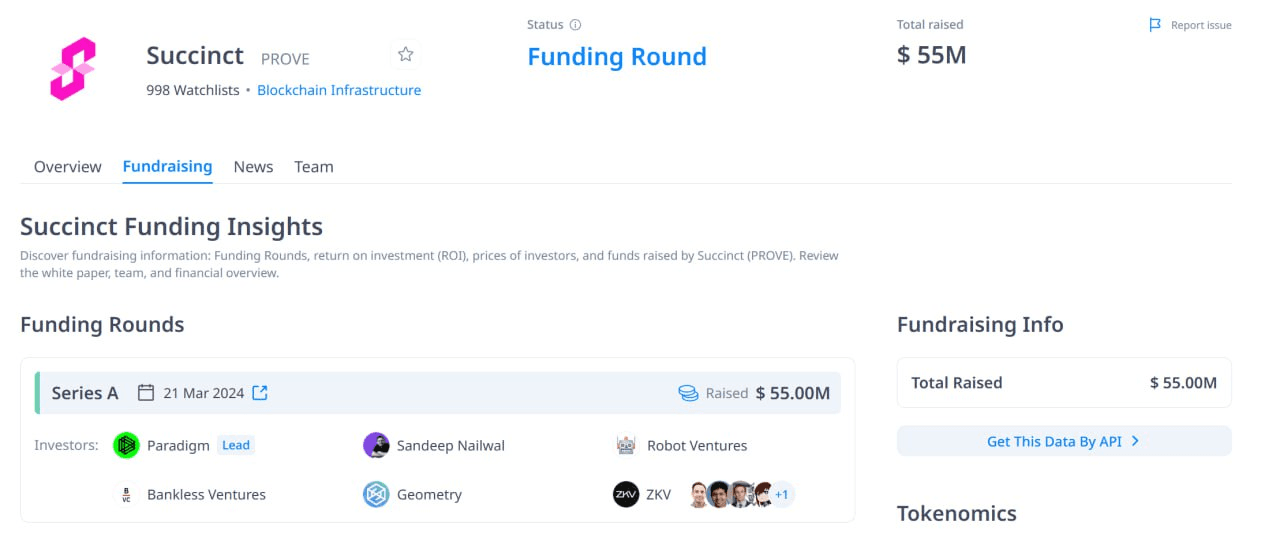Open the Status info tooltip icon

[x=575, y=25]
